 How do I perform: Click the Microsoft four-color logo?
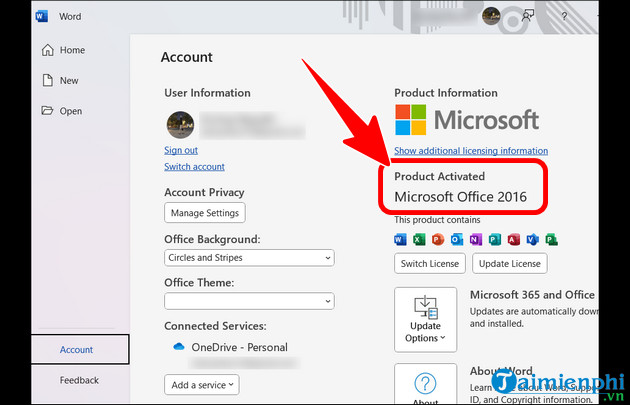[x=410, y=120]
